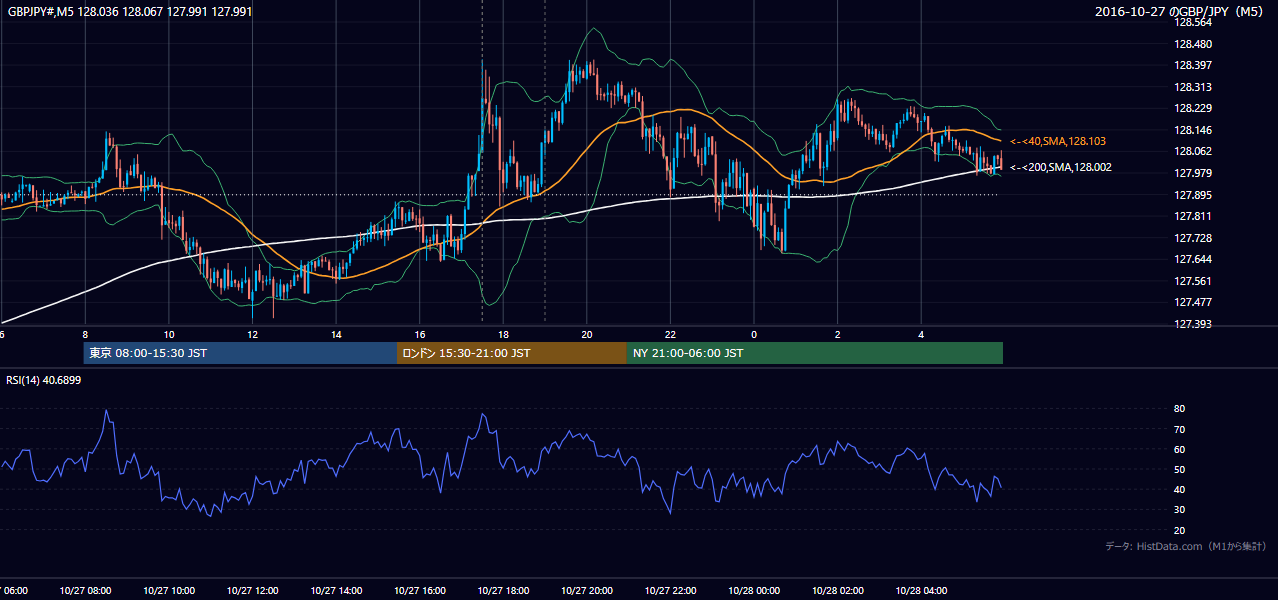The image size is (1278, 600).
Task: Click the RSI scale 40 level
Action: [1179, 490]
